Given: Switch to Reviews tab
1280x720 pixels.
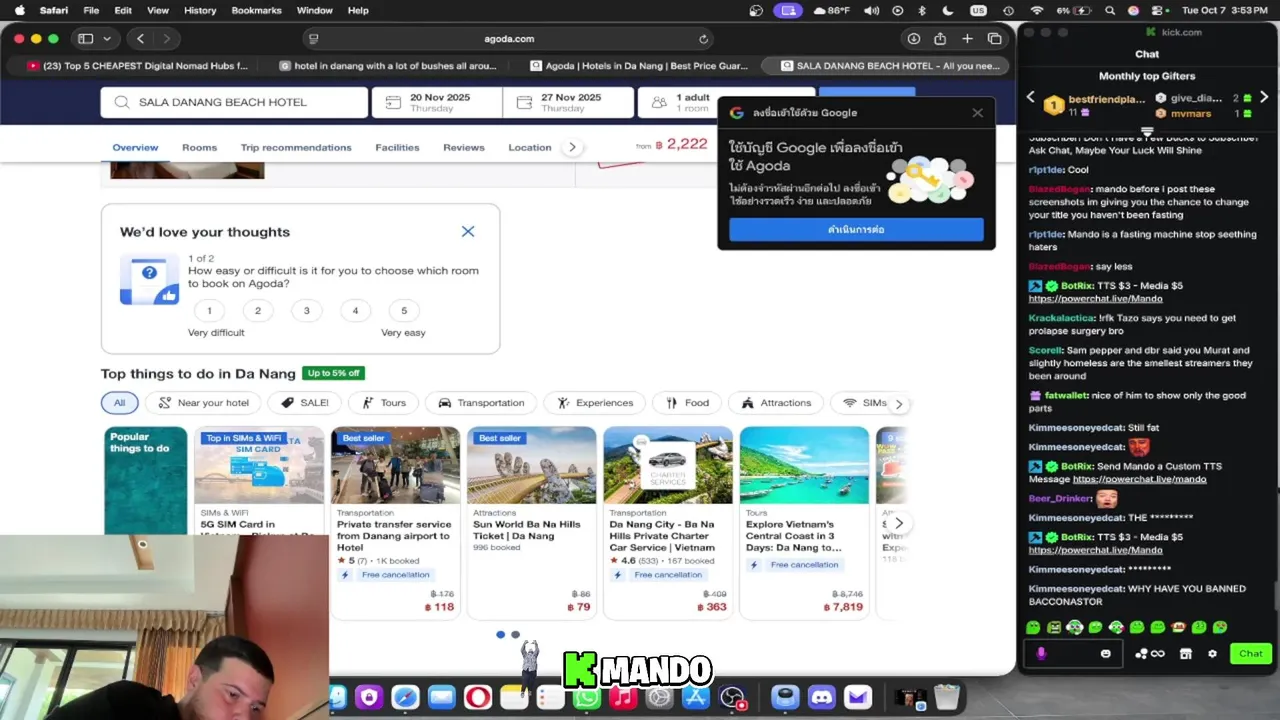Looking at the screenshot, I should click(464, 147).
